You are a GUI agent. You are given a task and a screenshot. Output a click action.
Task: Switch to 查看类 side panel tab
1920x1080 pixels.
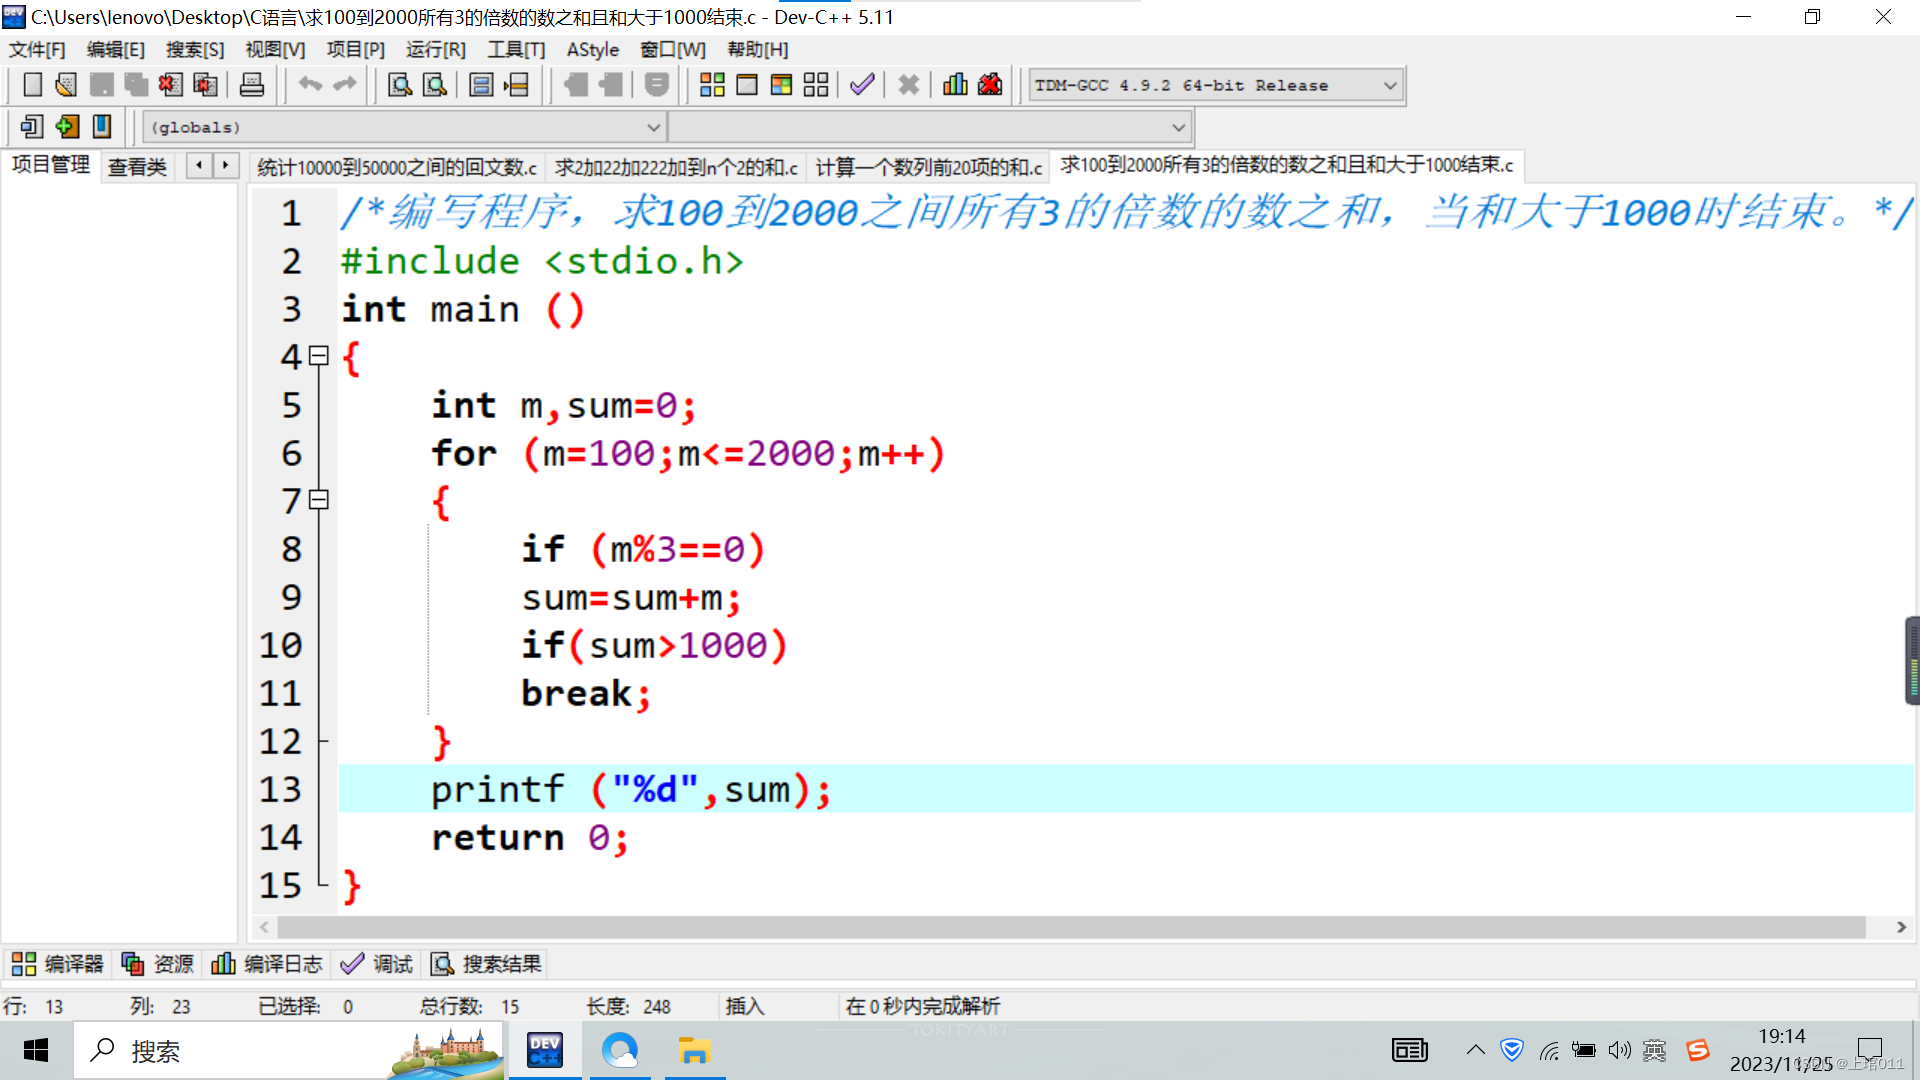tap(137, 167)
